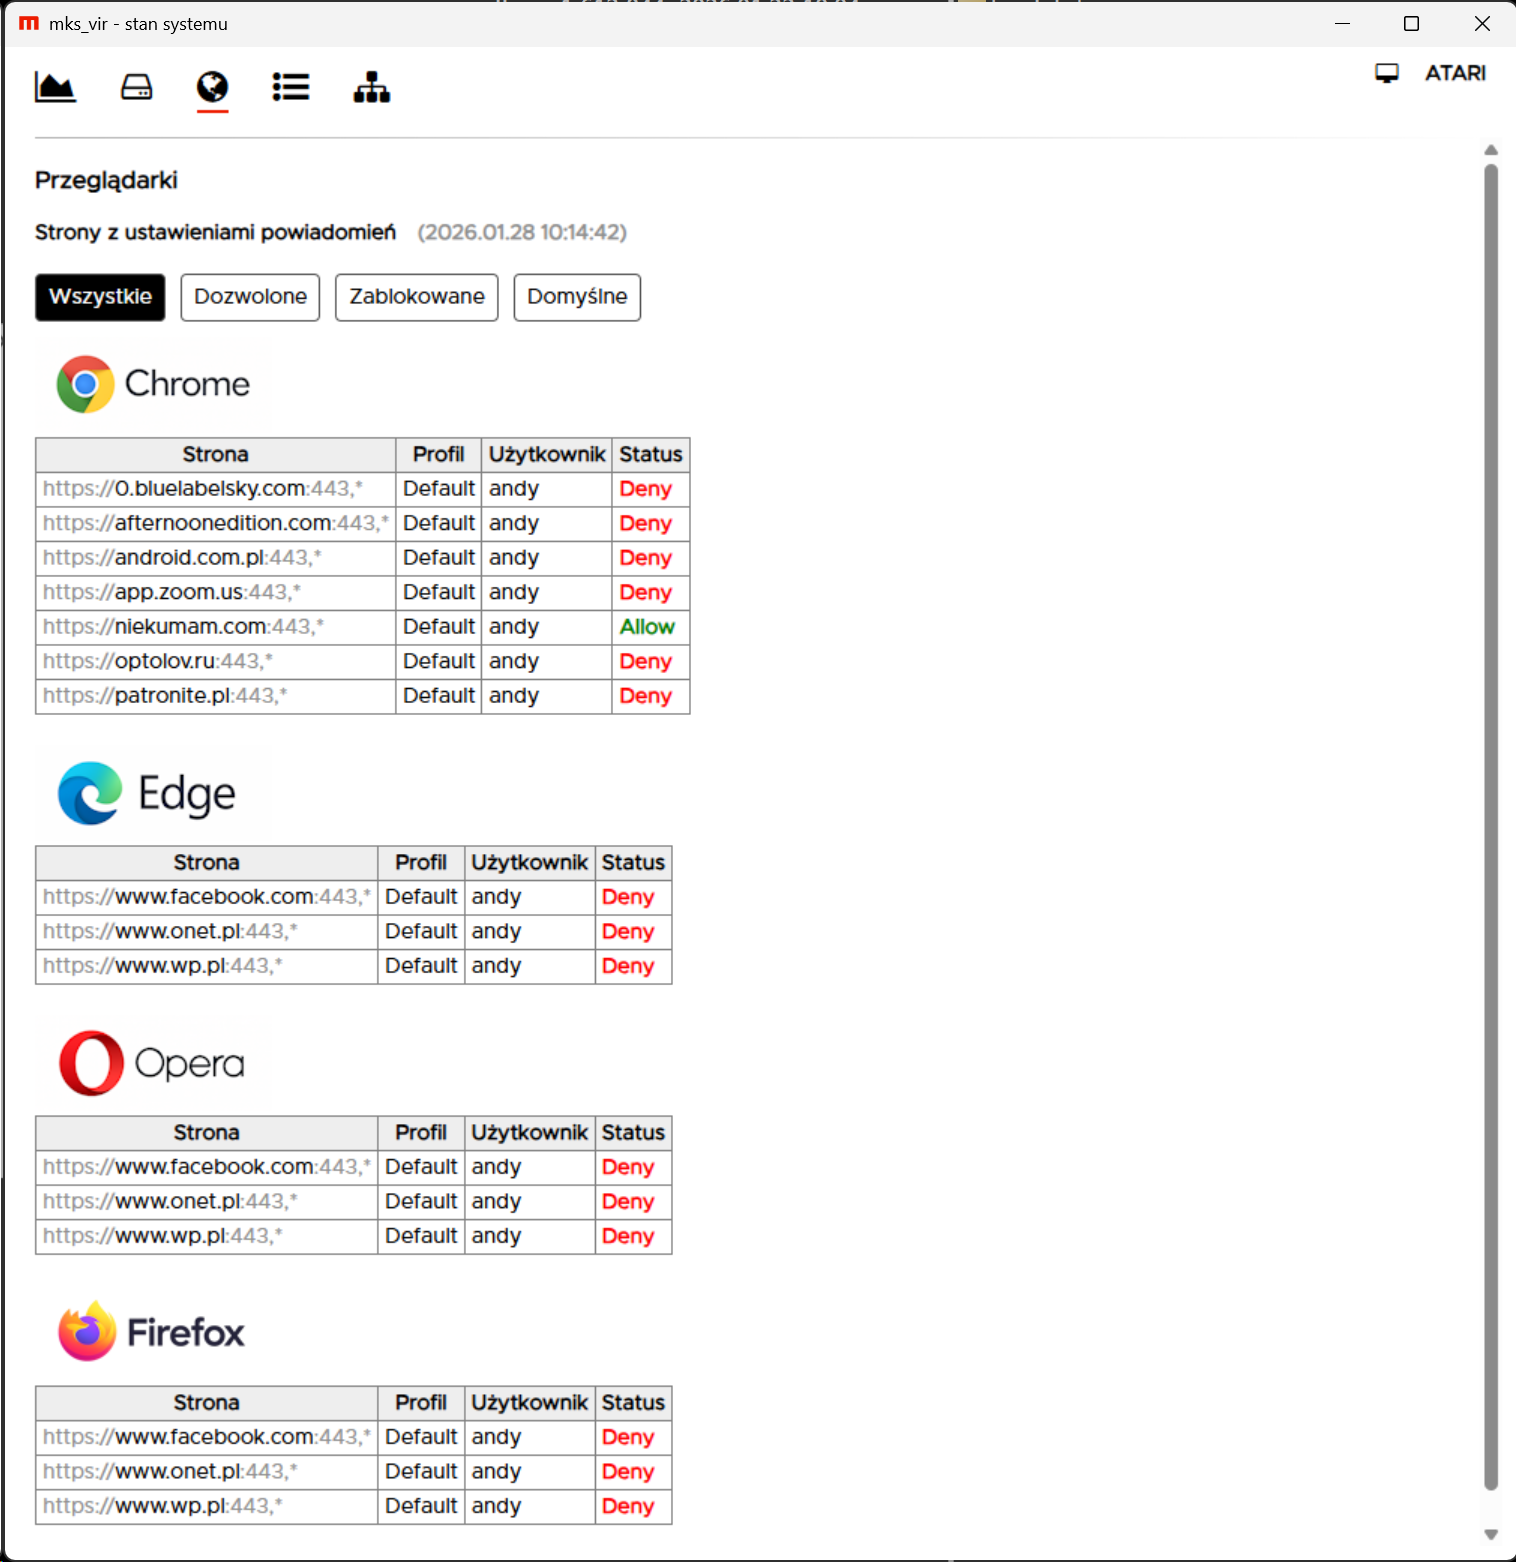The image size is (1516, 1562).
Task: Click optolov.ru entry in Chrome table
Action: click(165, 662)
